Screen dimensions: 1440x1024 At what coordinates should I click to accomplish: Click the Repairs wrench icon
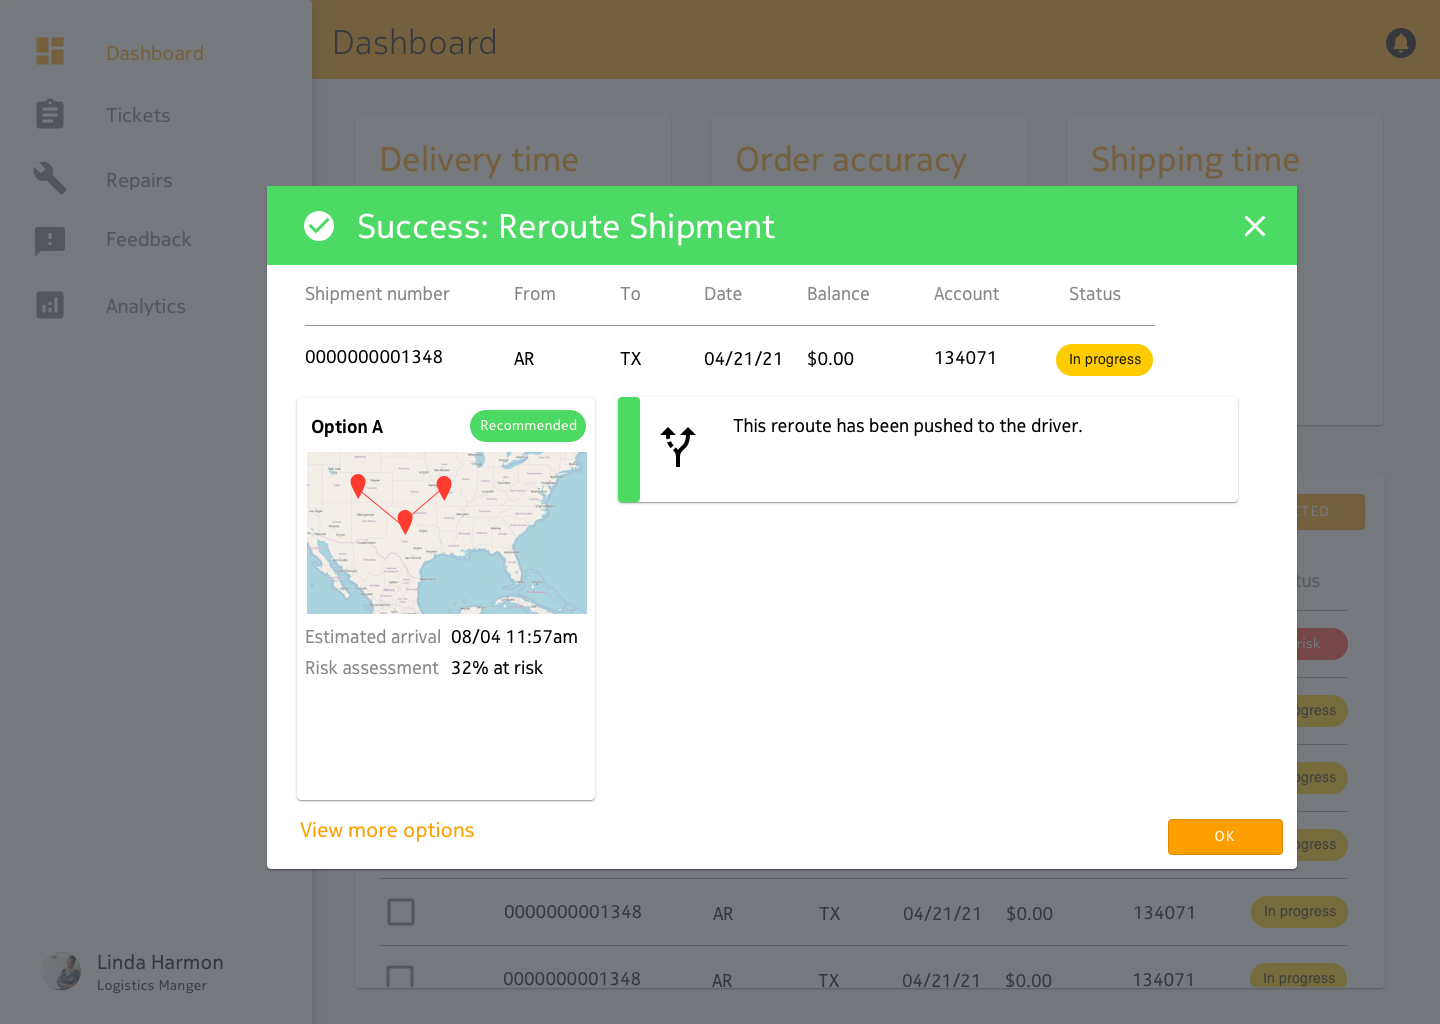tap(50, 178)
